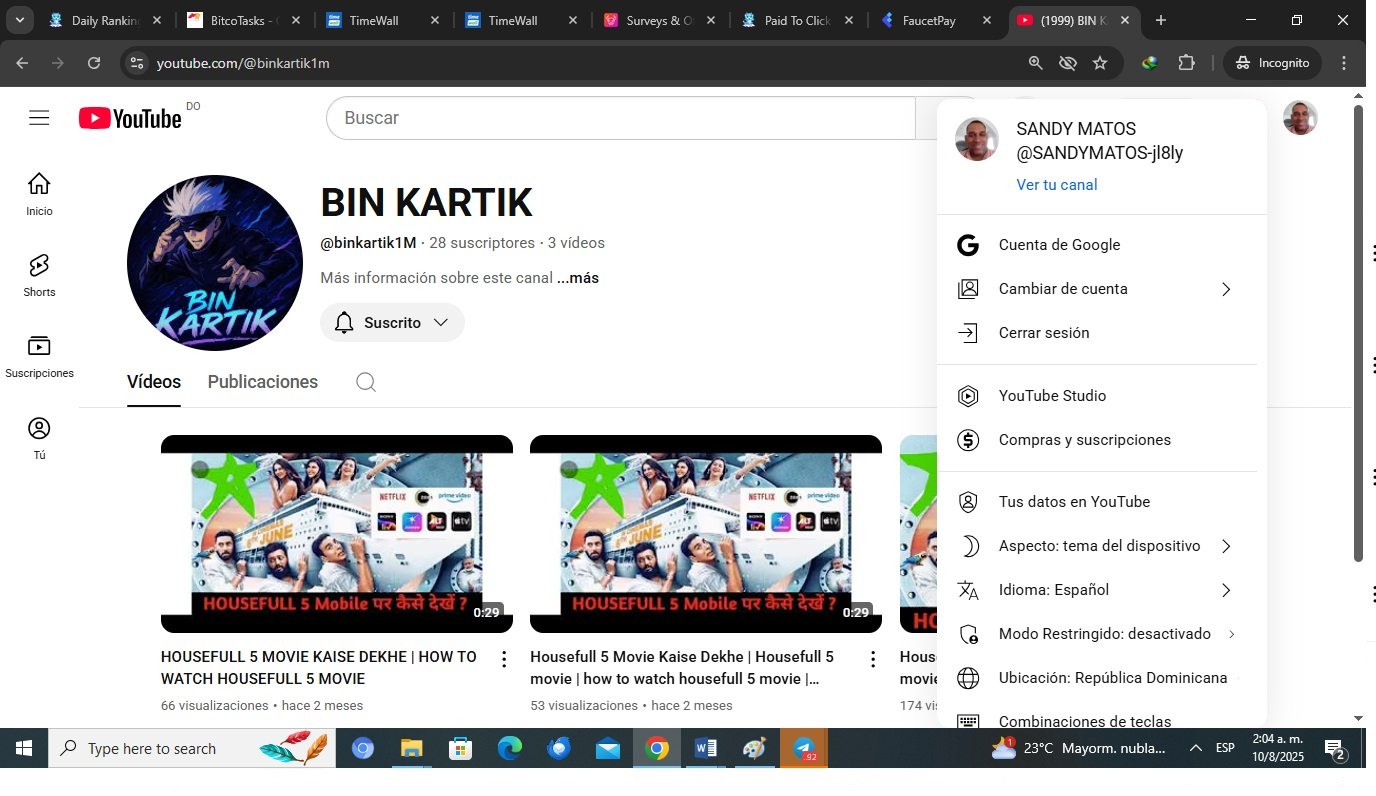Click ...más to expand channel info
This screenshot has width=1376, height=796.
pos(578,278)
